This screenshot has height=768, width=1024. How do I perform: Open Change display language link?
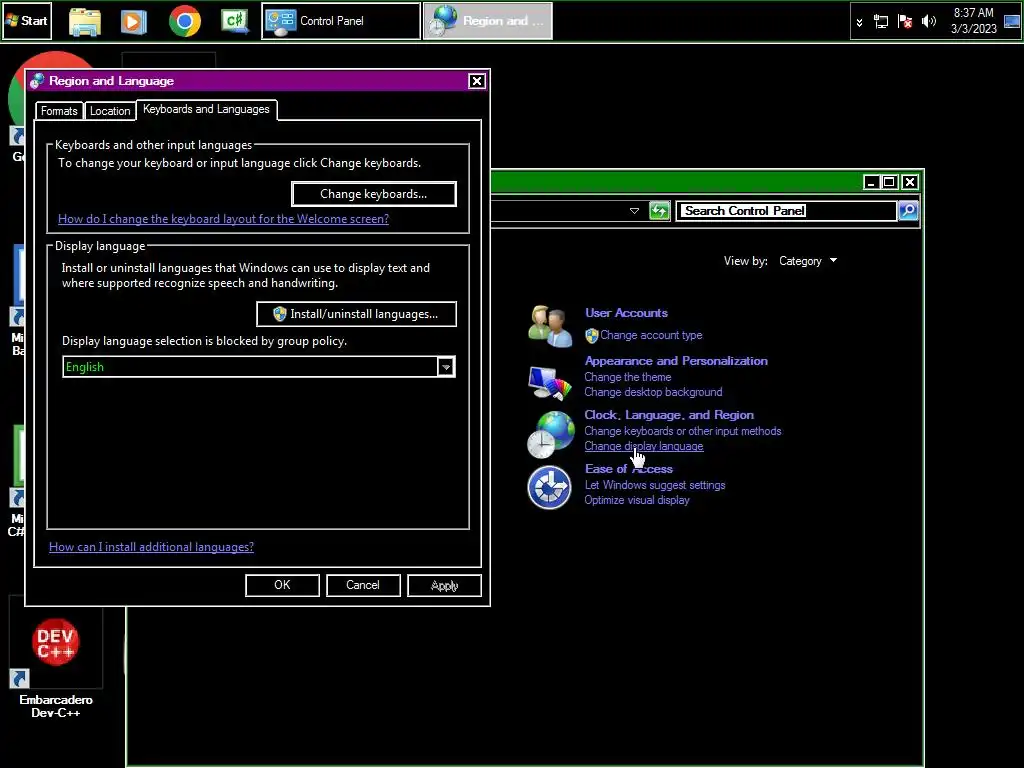[643, 446]
